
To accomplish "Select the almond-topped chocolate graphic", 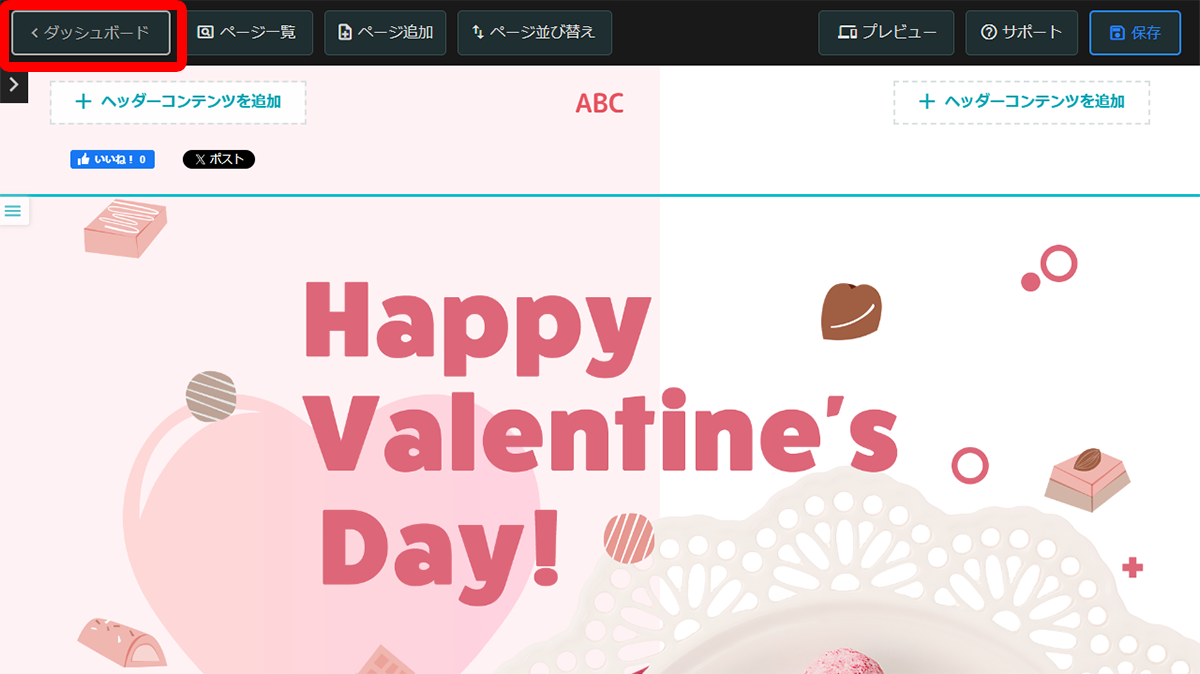I will coord(1087,478).
